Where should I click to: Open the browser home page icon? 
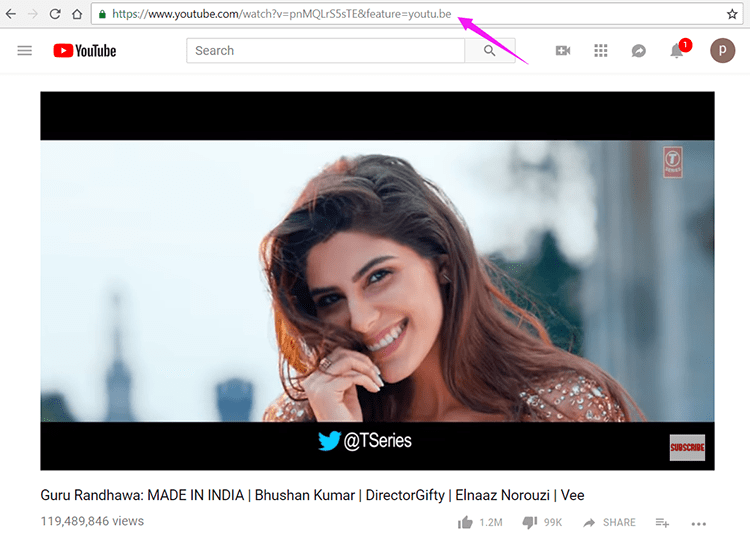77,14
